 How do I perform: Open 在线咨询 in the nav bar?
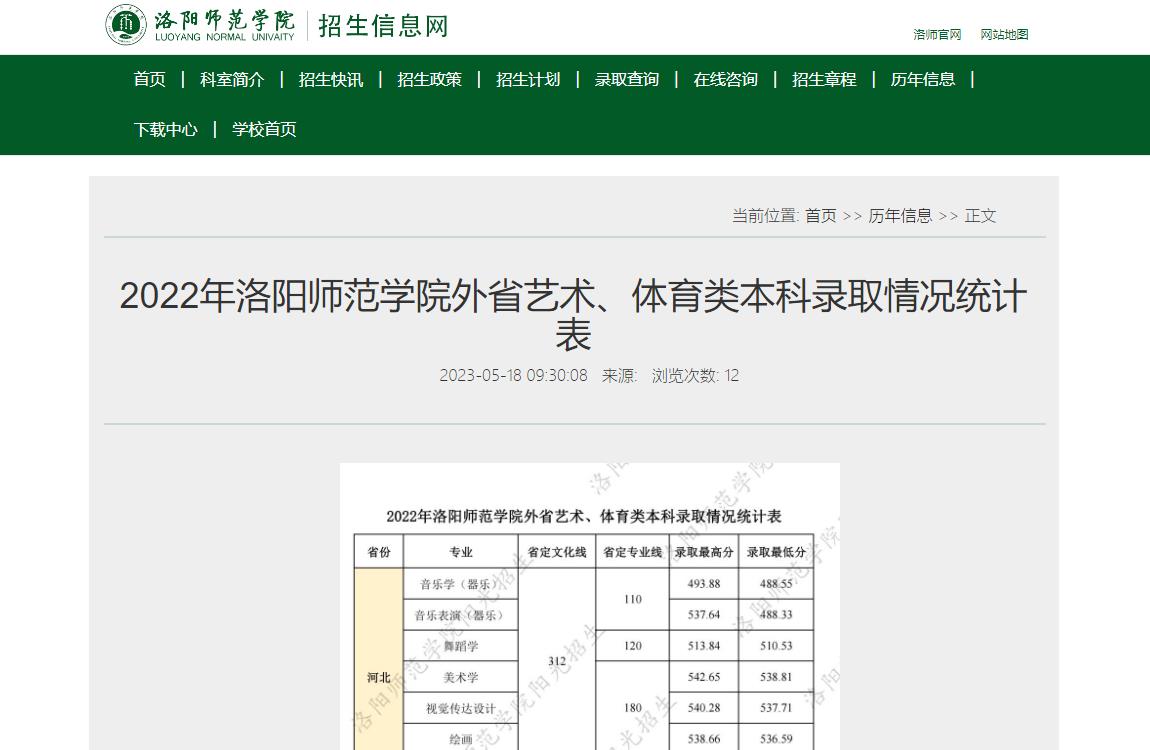coord(725,79)
